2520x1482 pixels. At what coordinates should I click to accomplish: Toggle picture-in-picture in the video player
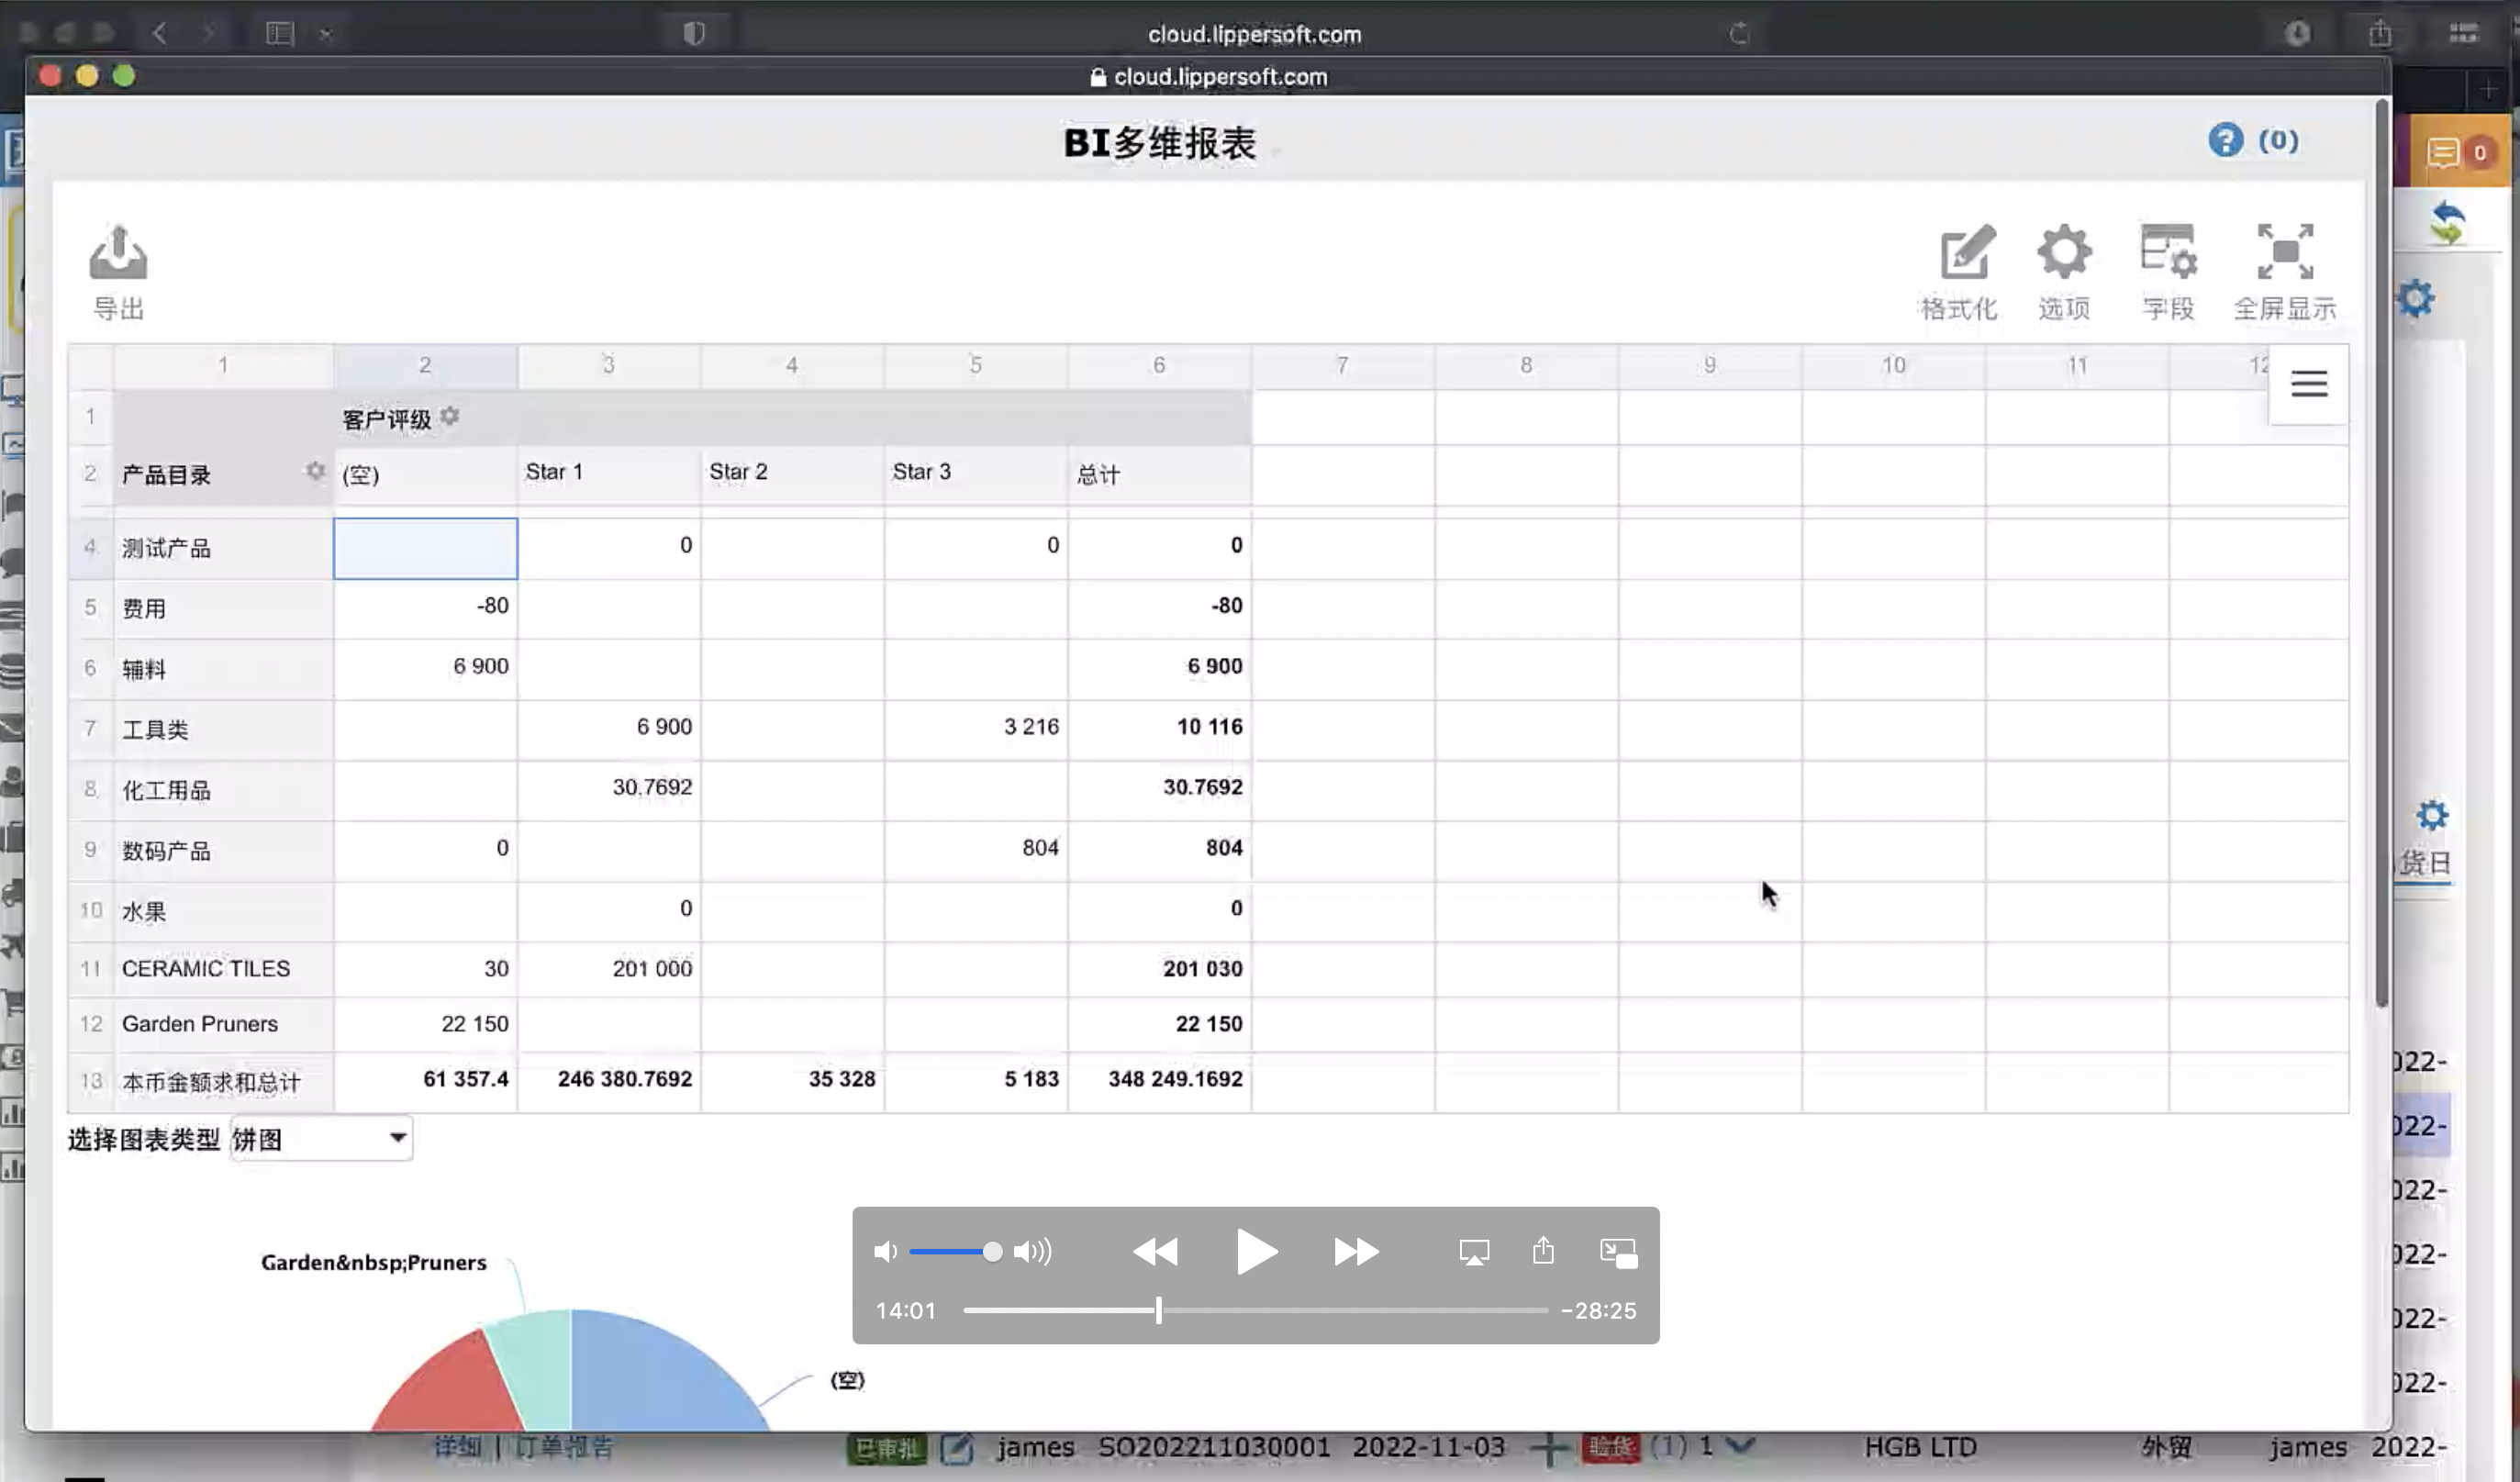(1618, 1252)
